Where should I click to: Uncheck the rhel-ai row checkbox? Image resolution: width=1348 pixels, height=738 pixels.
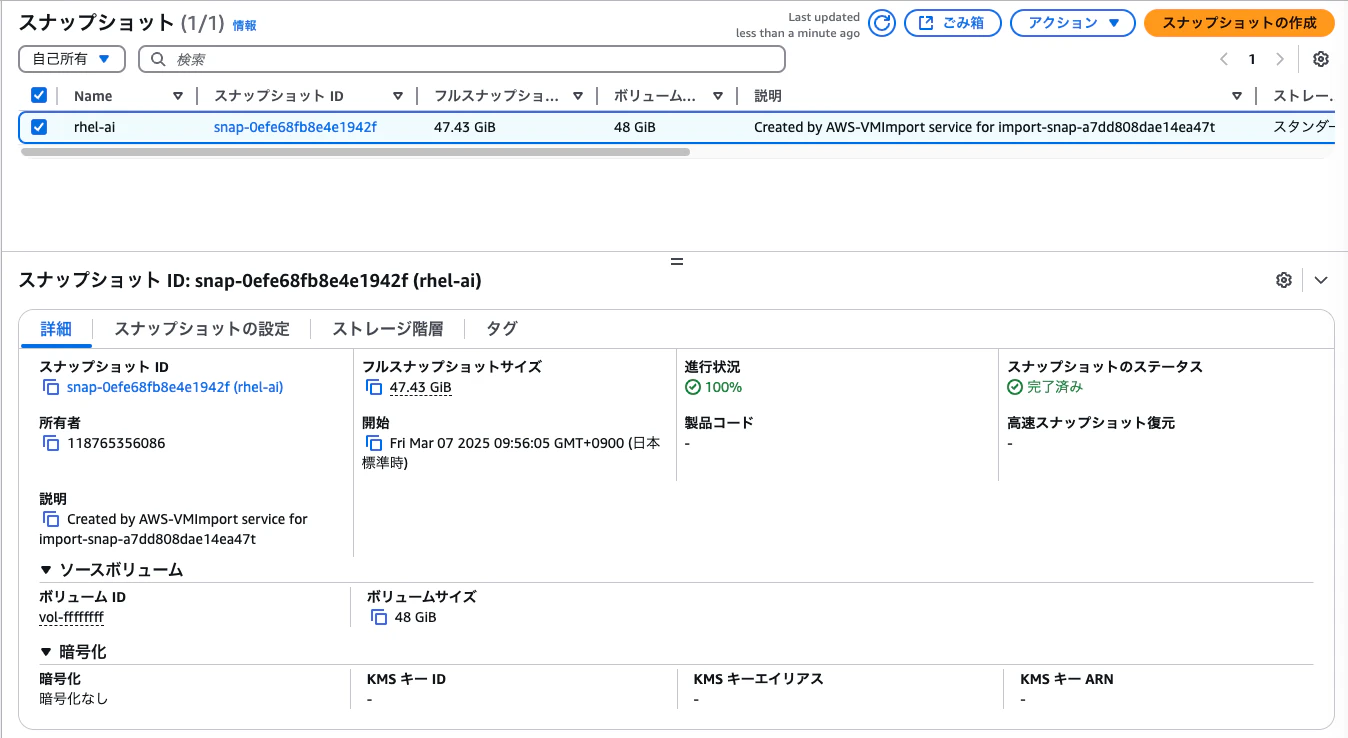coord(39,127)
